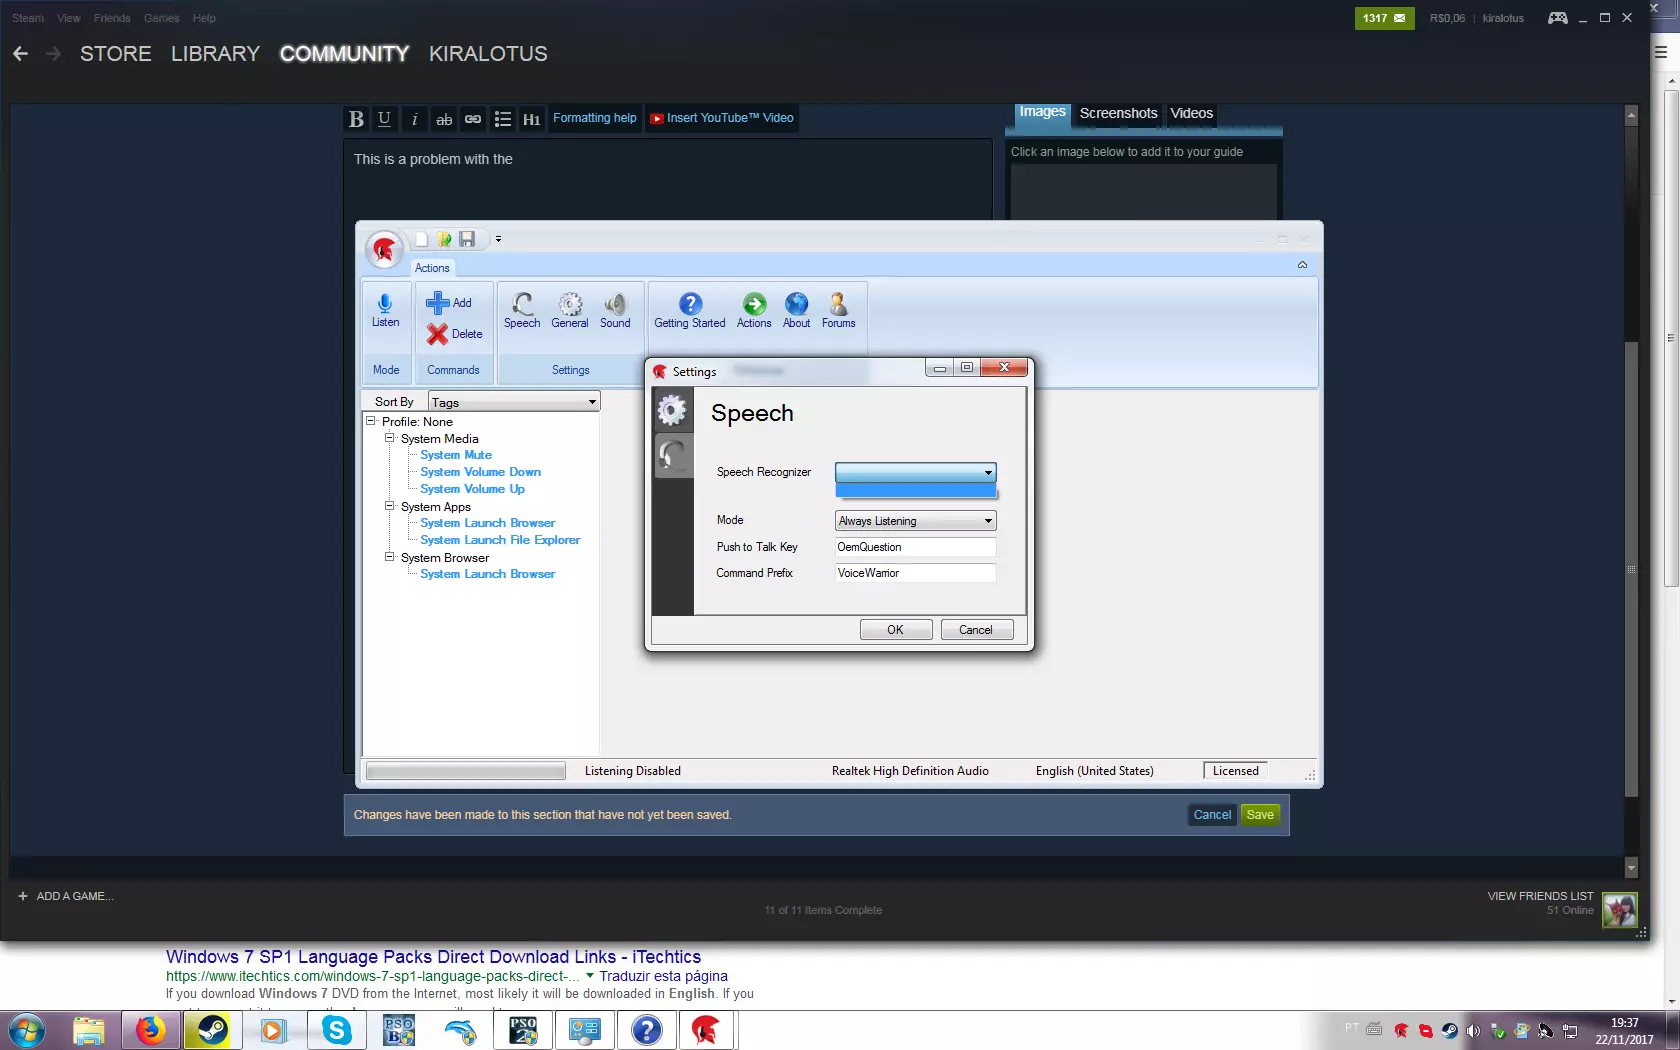Select System Launch File Explorer command
Viewport: 1680px width, 1050px height.
500,540
